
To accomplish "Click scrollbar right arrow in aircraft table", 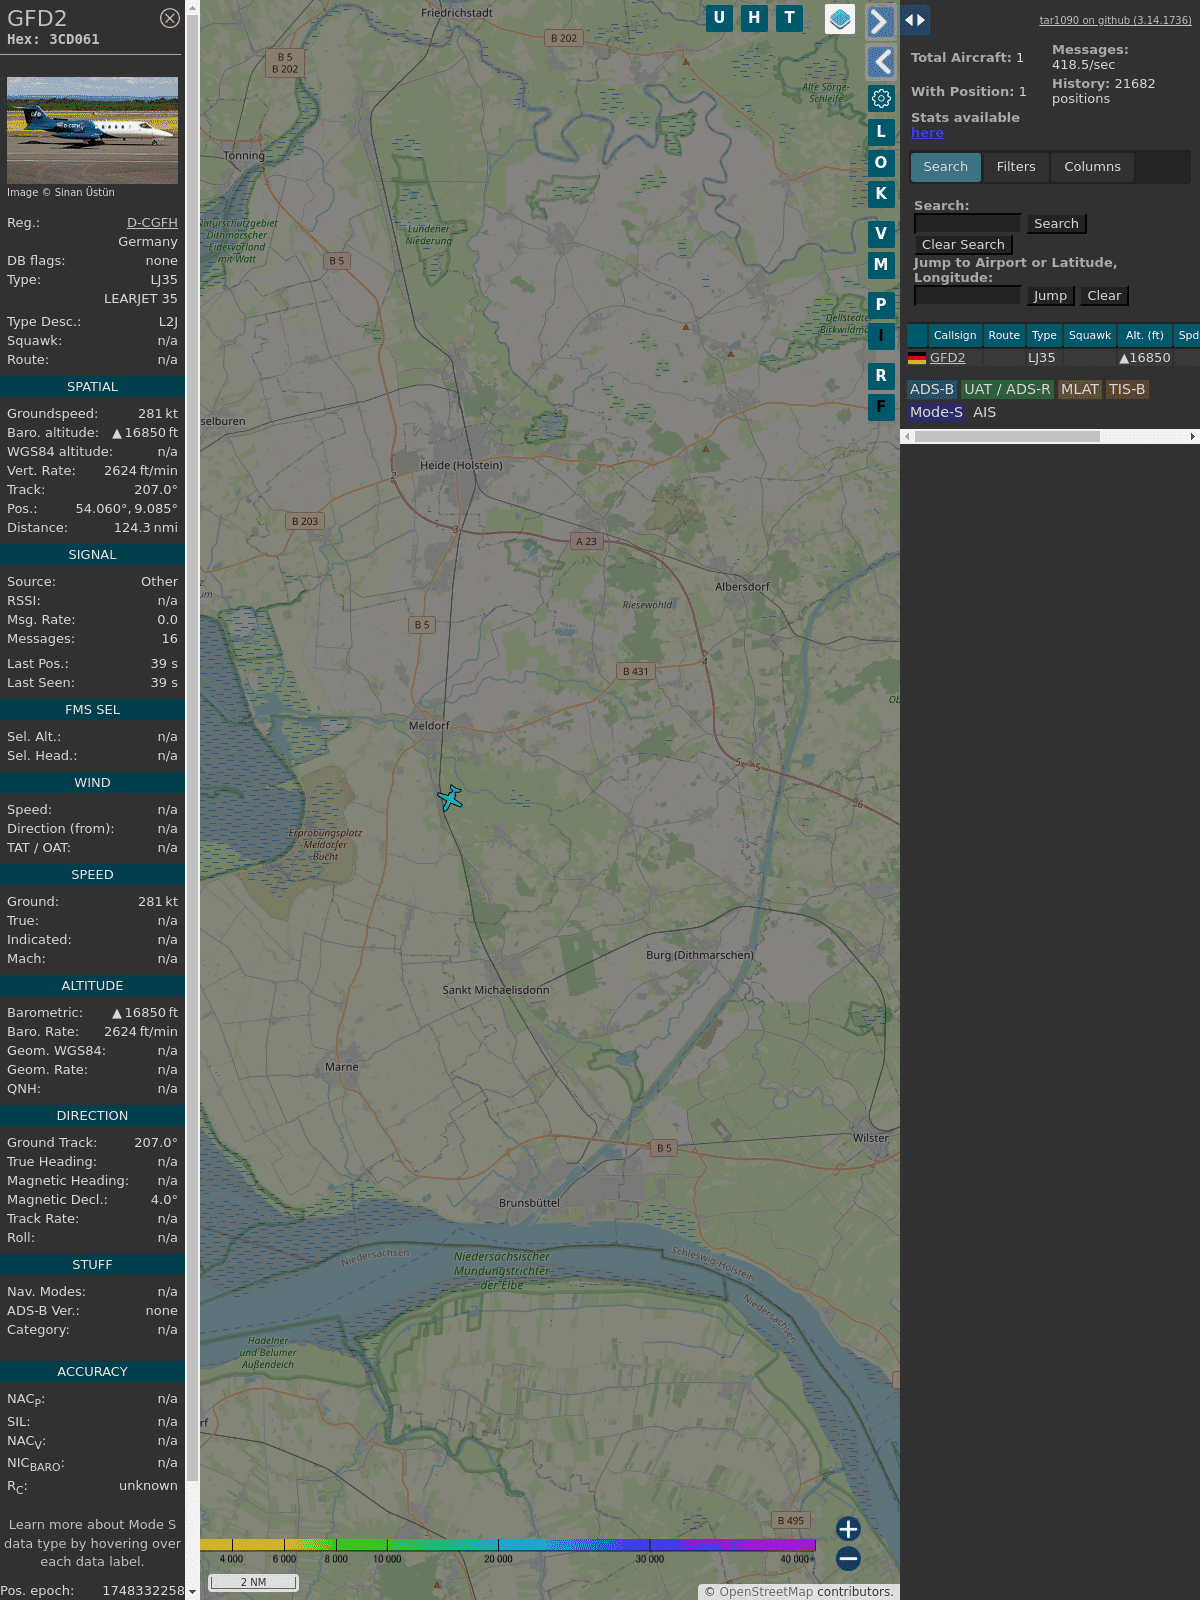I will [1193, 437].
